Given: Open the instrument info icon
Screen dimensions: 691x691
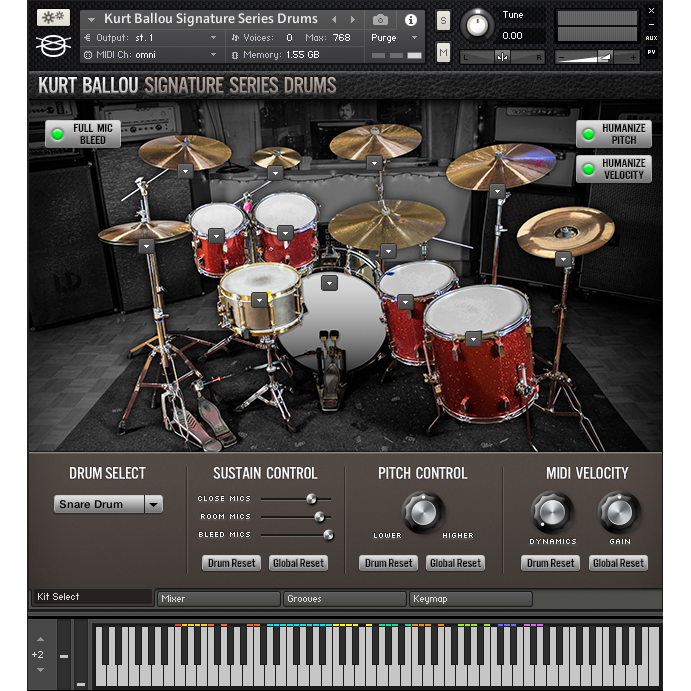Looking at the screenshot, I should (x=410, y=19).
